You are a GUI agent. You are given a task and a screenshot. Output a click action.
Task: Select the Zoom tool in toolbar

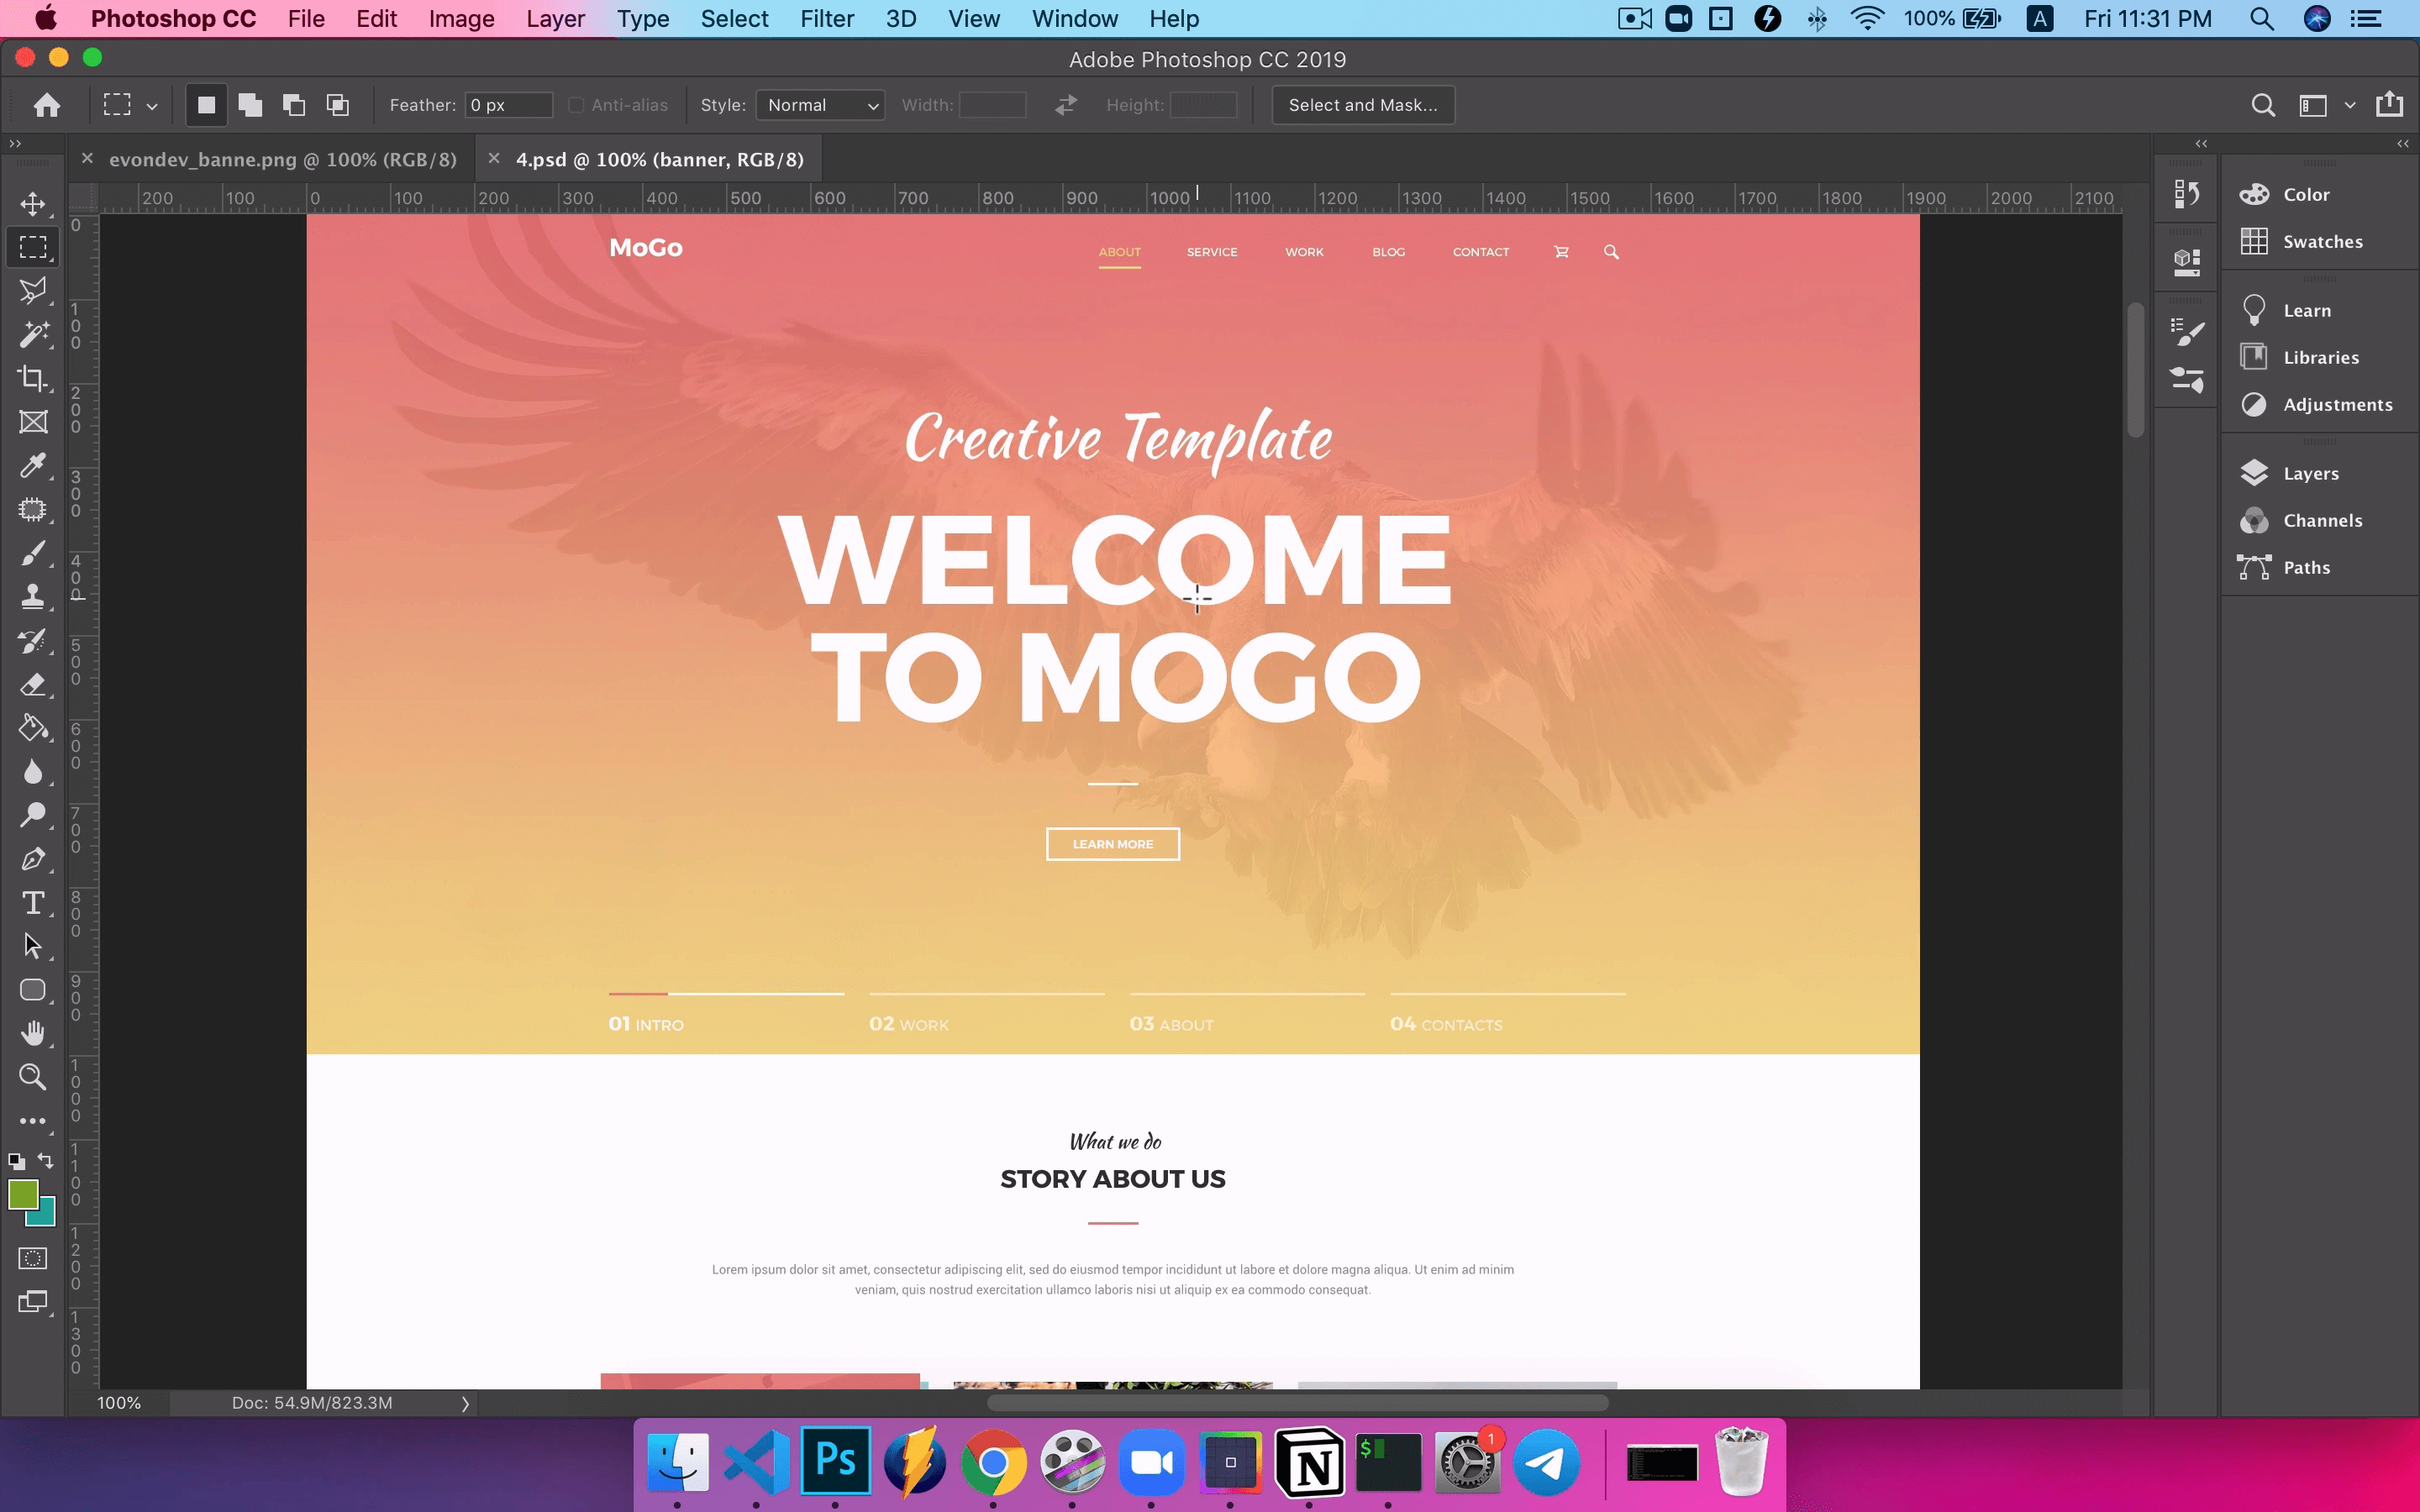point(32,1077)
